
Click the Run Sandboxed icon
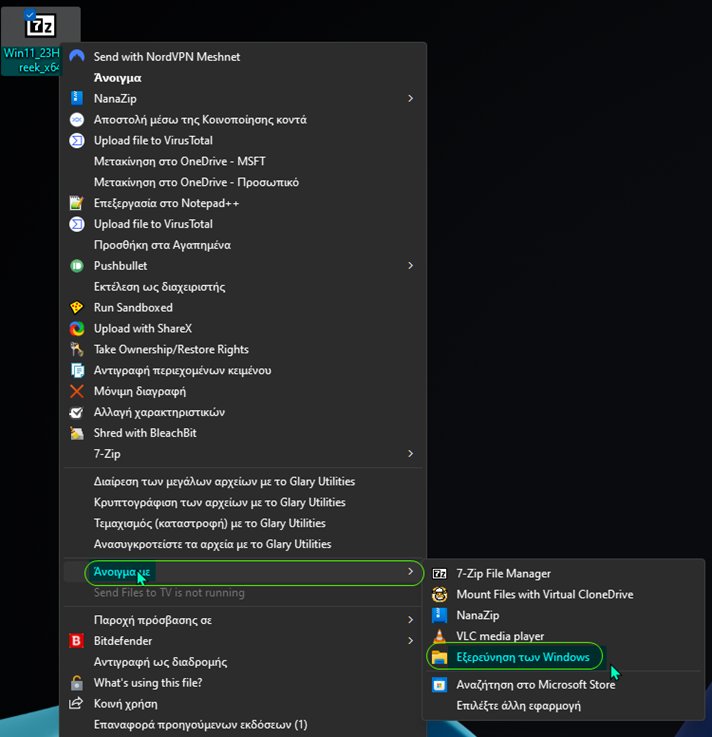click(x=77, y=307)
